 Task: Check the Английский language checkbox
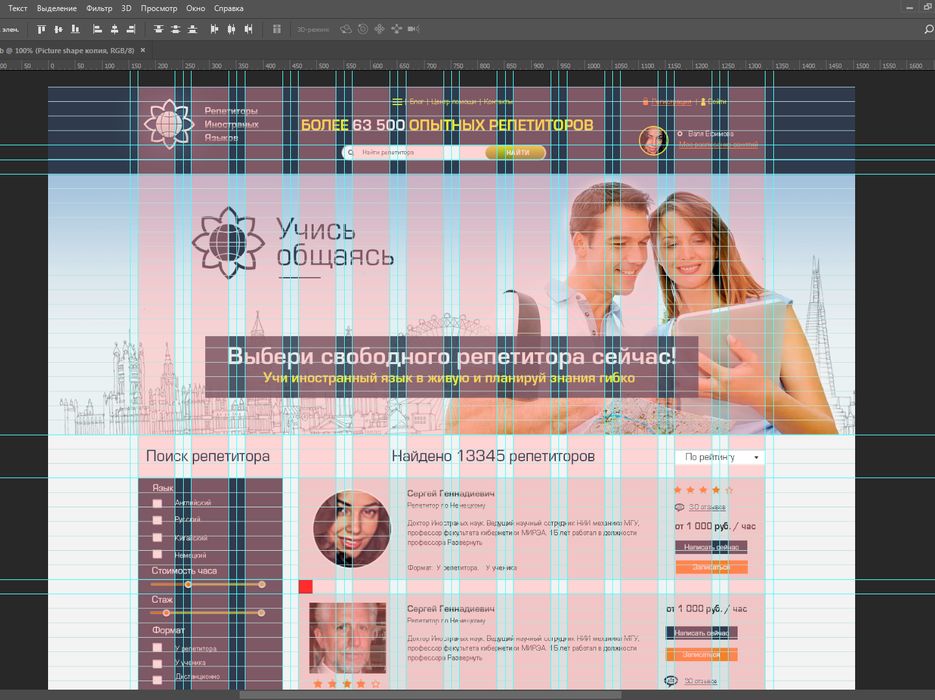[157, 503]
